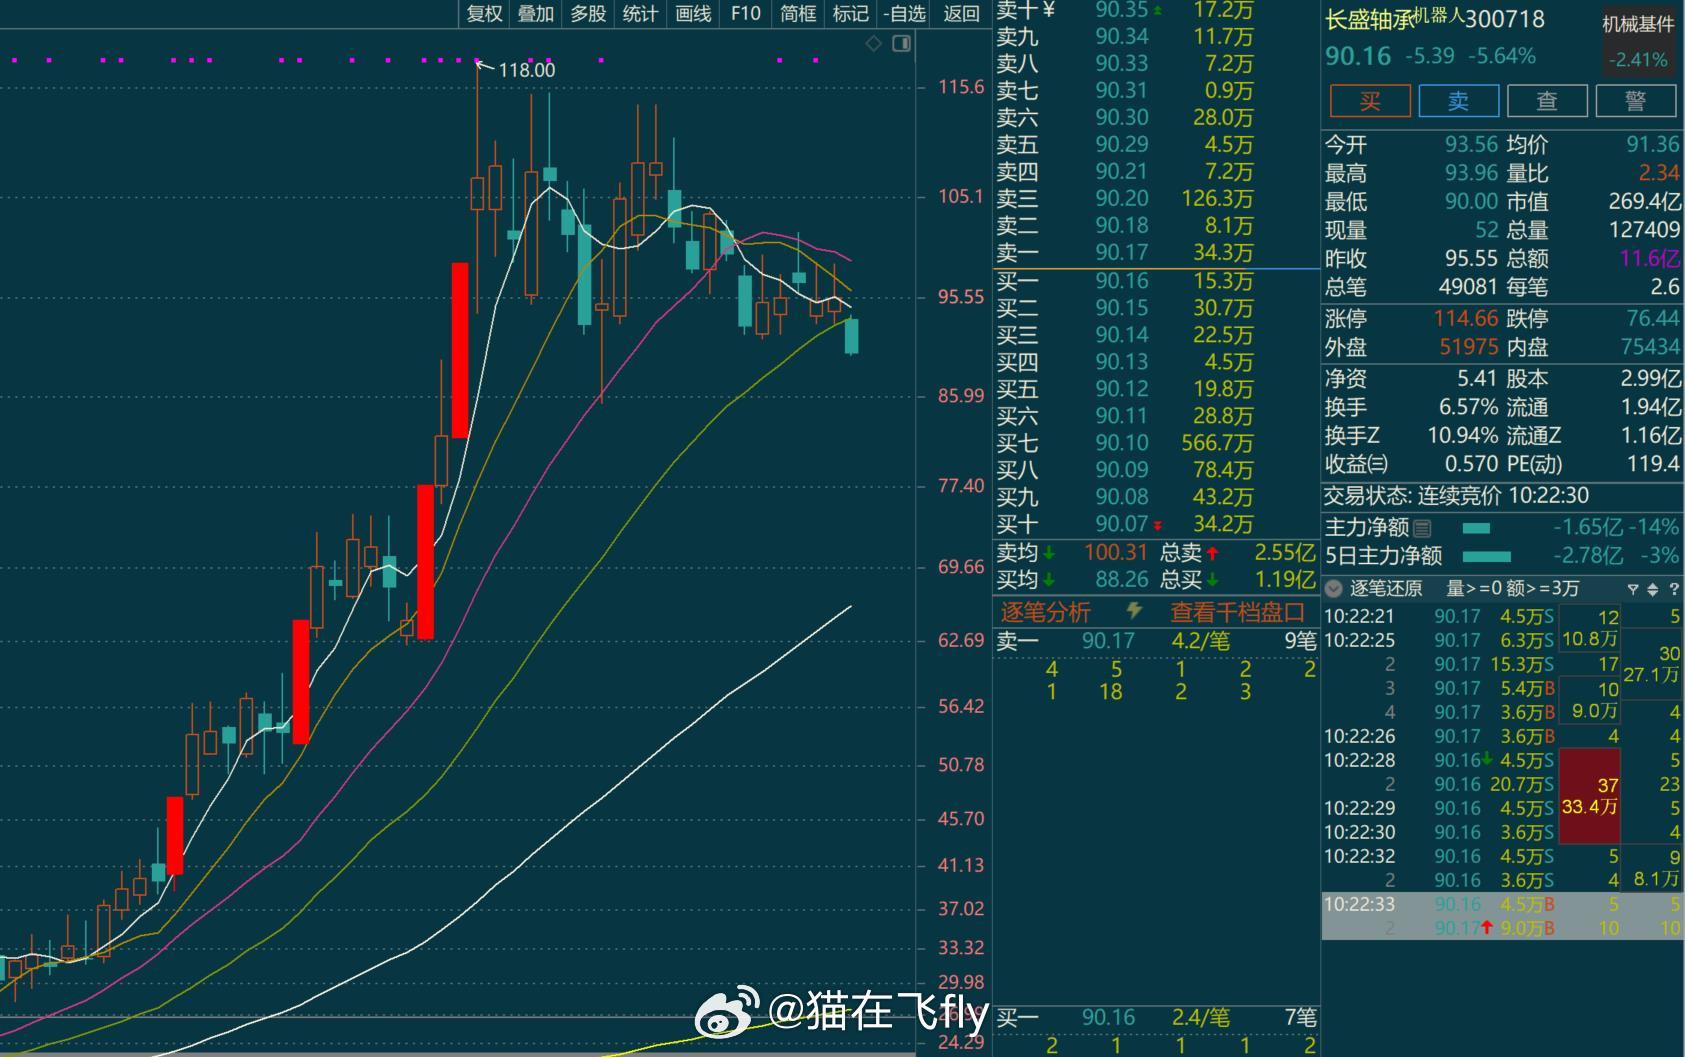The height and width of the screenshot is (1057, 1685).
Task: Click the 量比 2.34 value
Action: point(1659,173)
